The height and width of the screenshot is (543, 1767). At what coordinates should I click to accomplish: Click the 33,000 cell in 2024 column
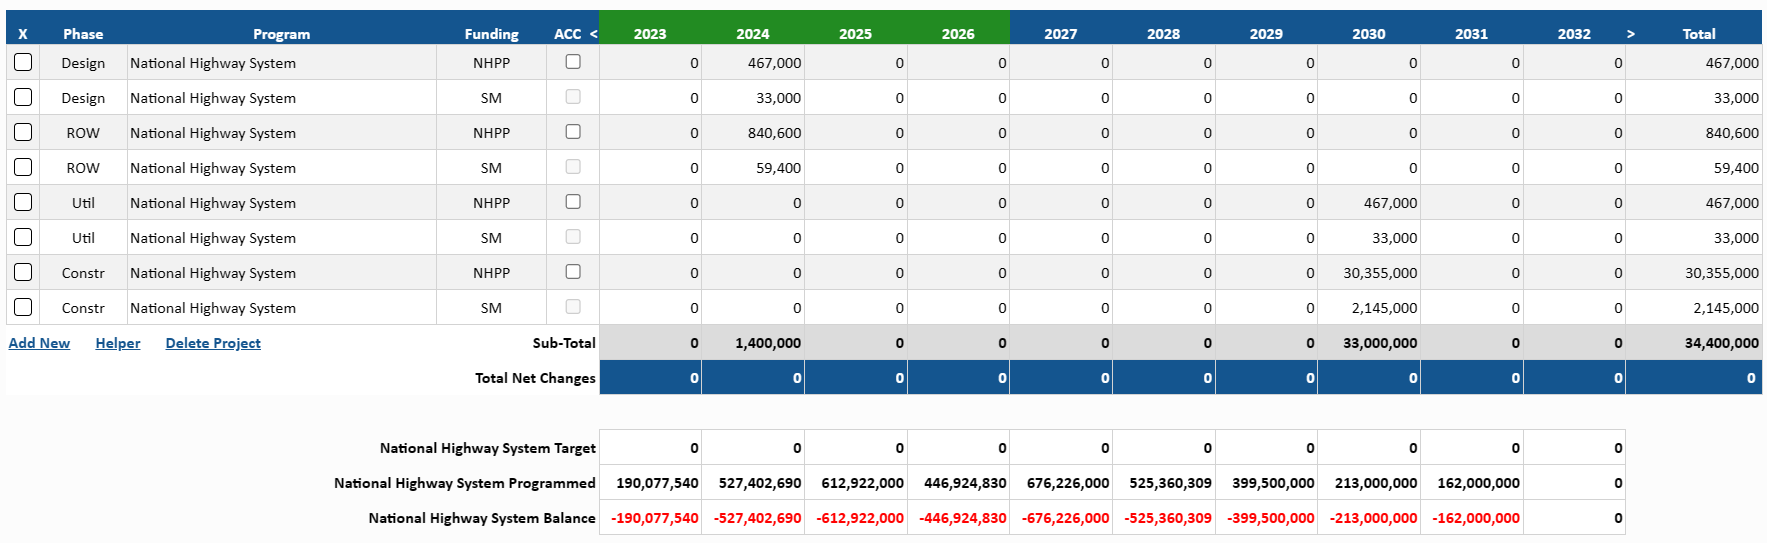tap(753, 97)
